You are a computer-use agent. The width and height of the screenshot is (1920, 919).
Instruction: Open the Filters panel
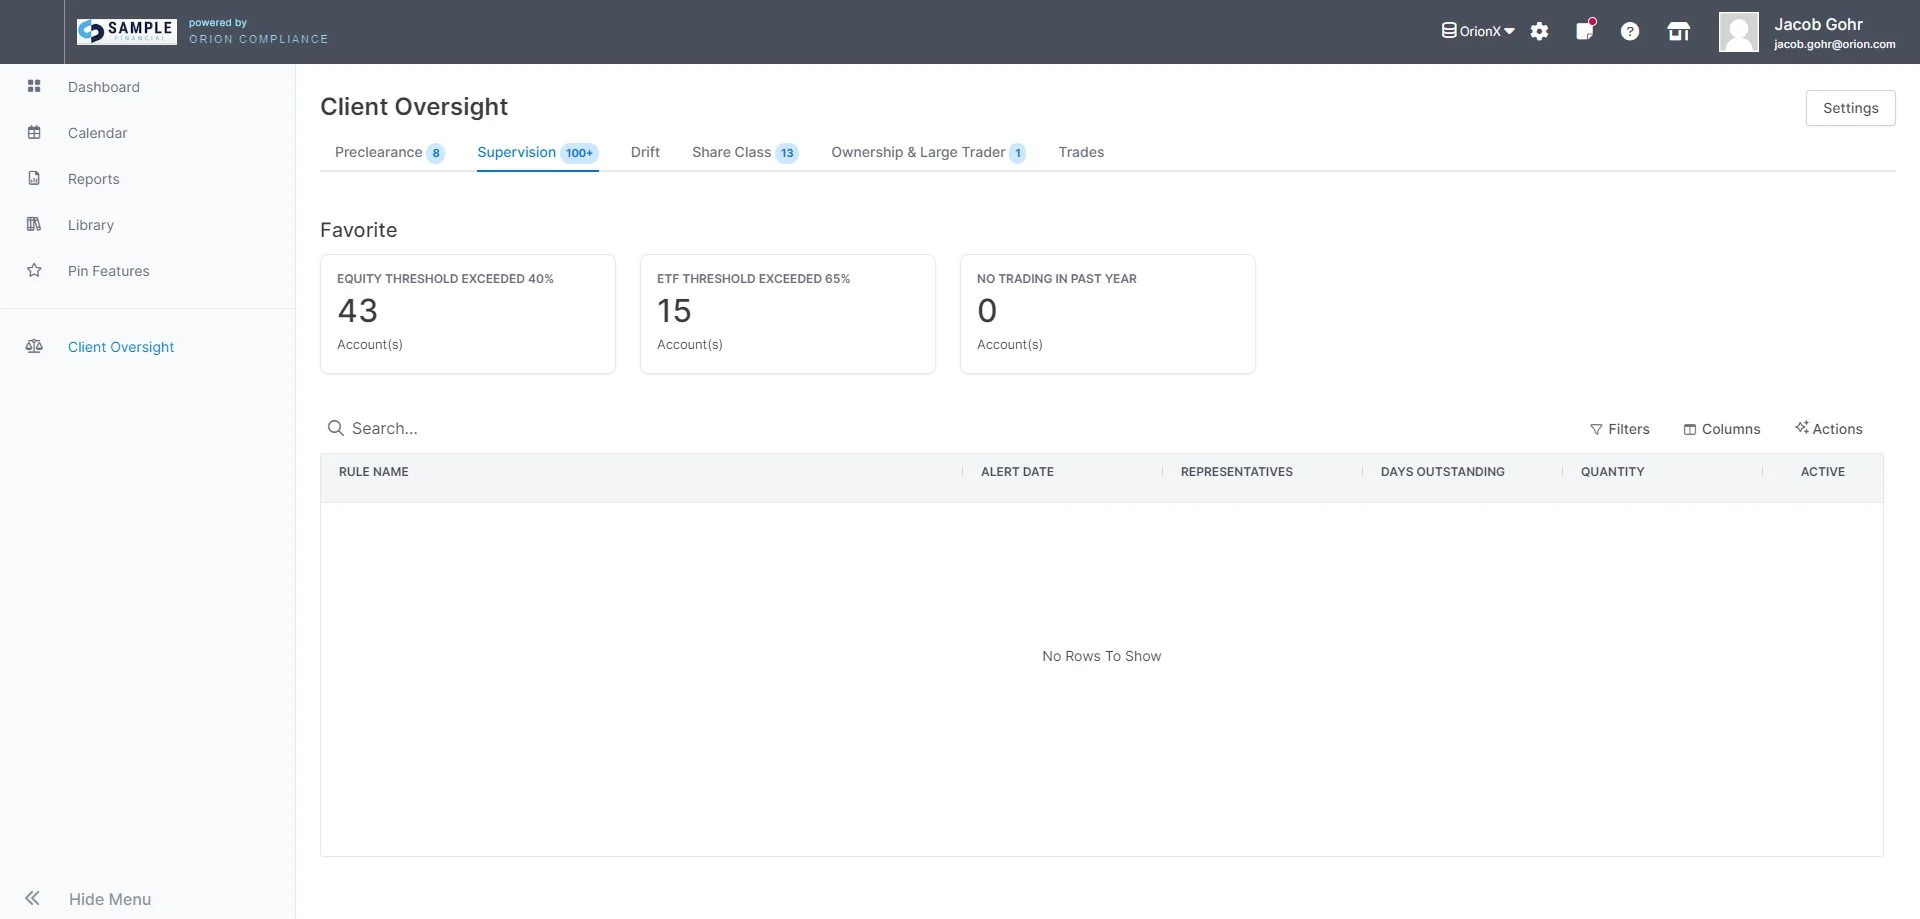1620,429
